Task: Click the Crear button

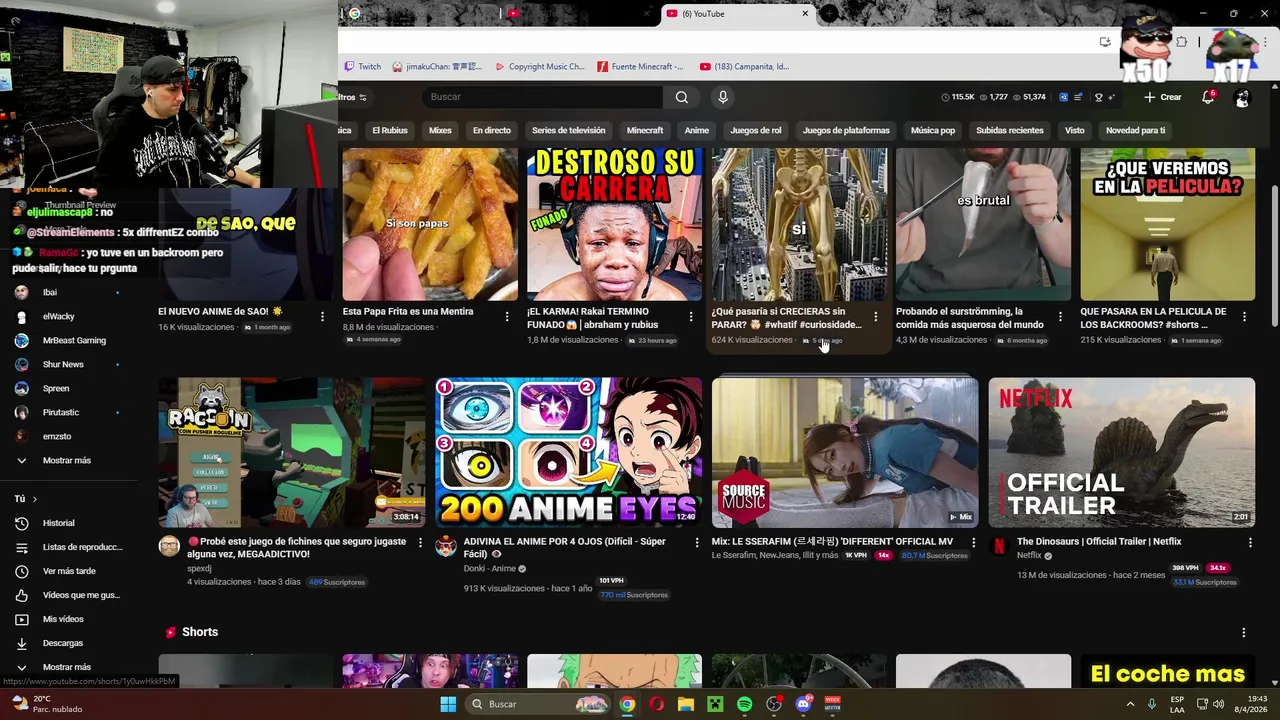Action: coord(1163,97)
